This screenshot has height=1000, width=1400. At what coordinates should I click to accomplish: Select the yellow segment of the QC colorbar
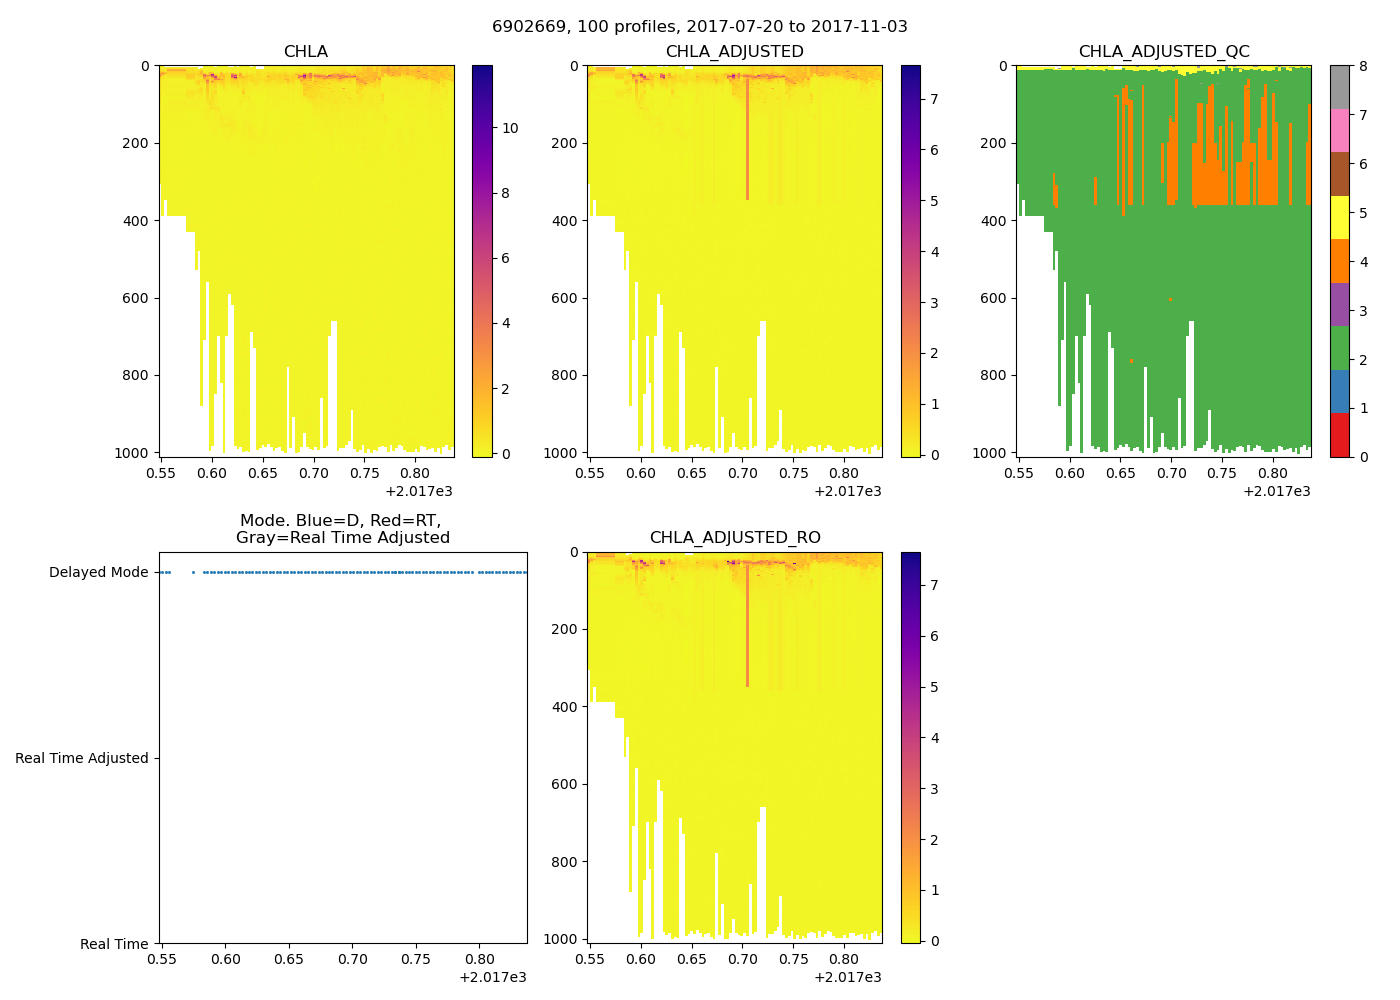point(1339,217)
